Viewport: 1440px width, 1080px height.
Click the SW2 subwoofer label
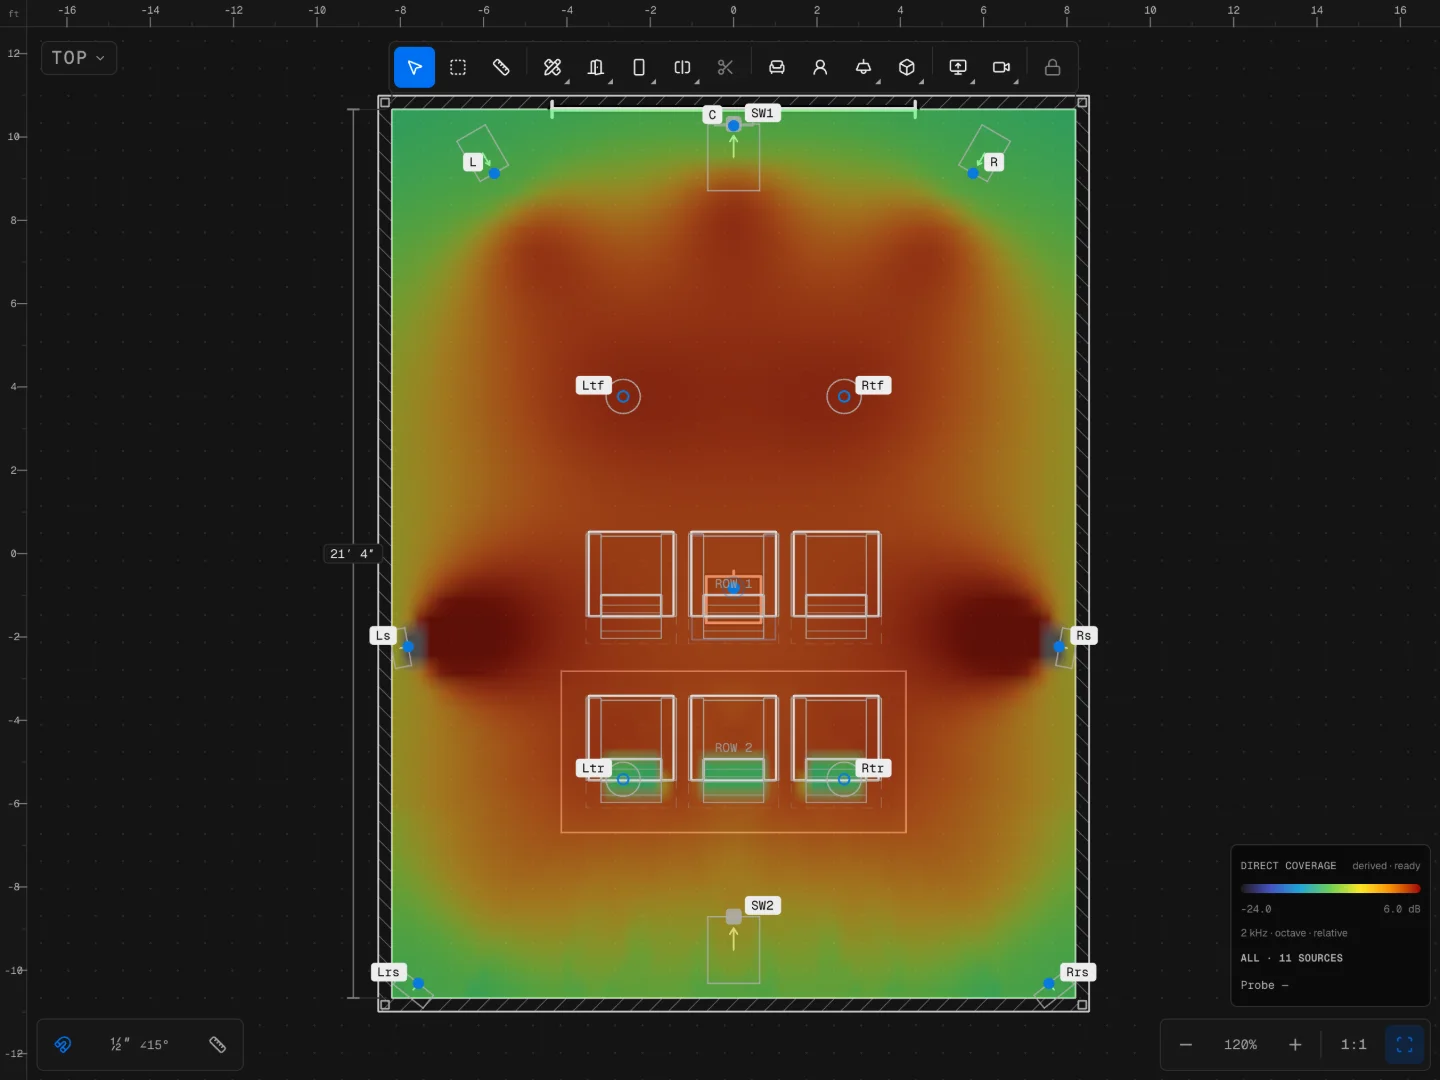coord(762,905)
